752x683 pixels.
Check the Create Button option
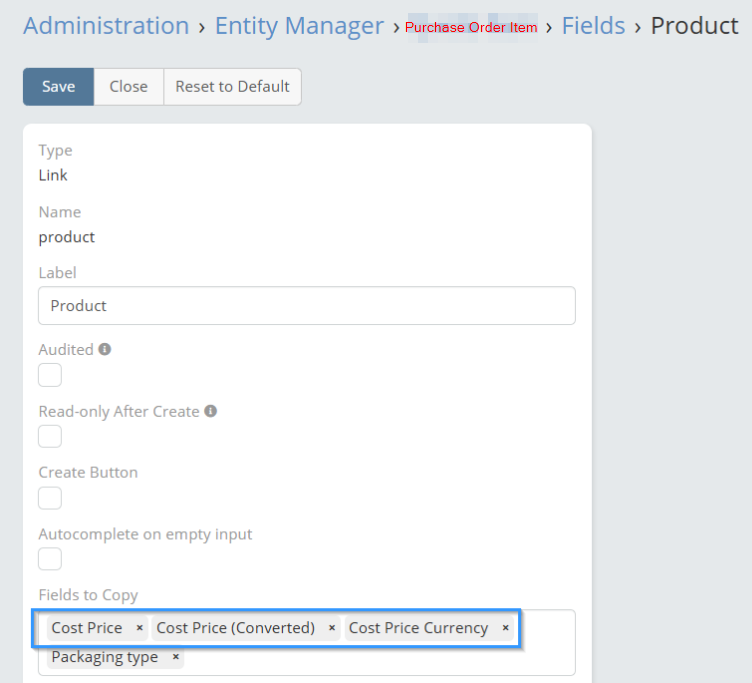click(x=50, y=497)
